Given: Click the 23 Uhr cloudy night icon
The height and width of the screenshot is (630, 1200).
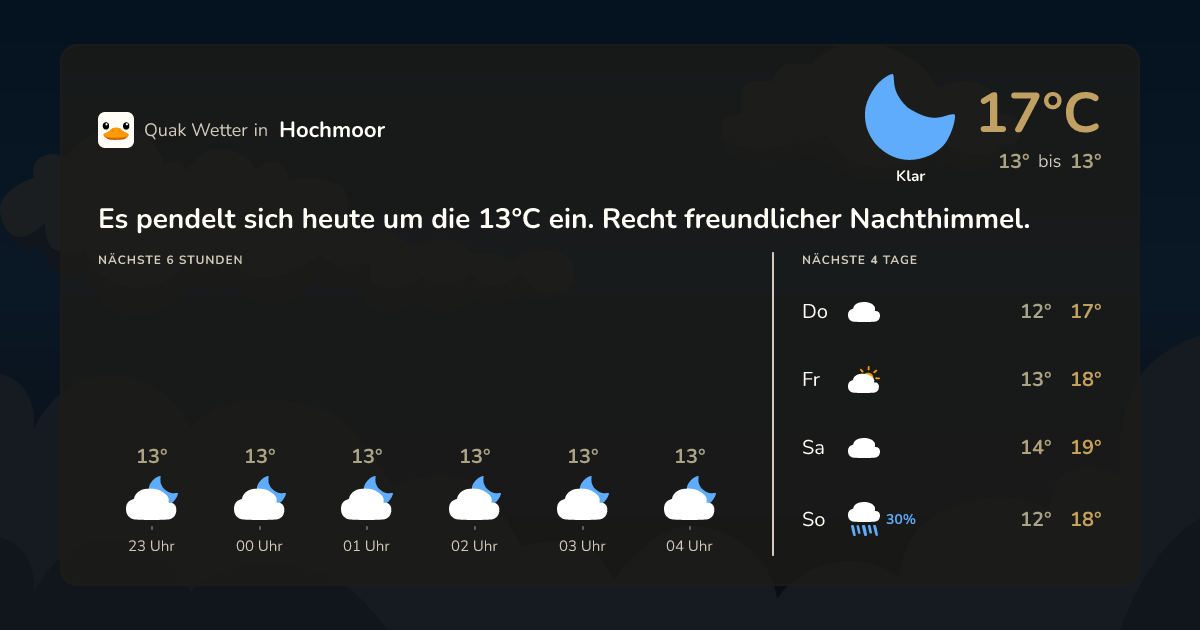Looking at the screenshot, I should tap(152, 498).
